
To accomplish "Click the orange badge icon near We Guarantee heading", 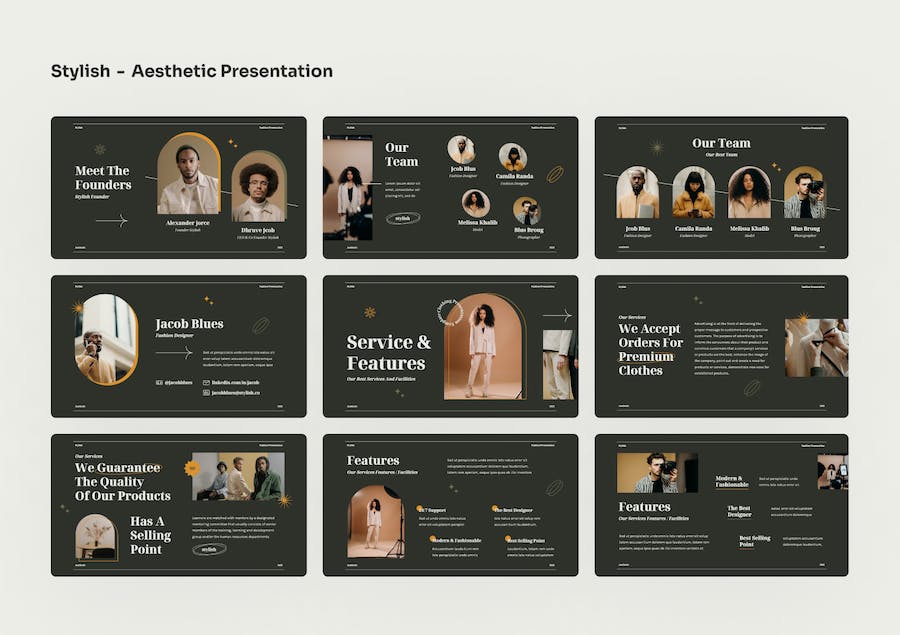I will click(192, 467).
